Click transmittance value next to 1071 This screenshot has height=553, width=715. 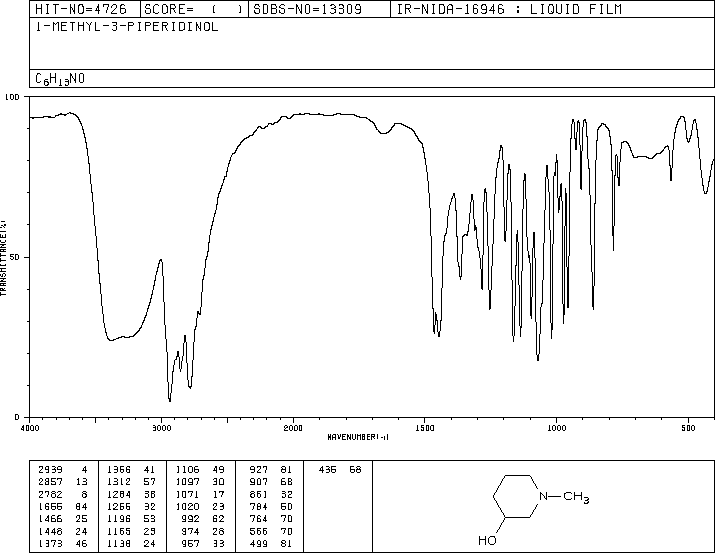click(218, 494)
